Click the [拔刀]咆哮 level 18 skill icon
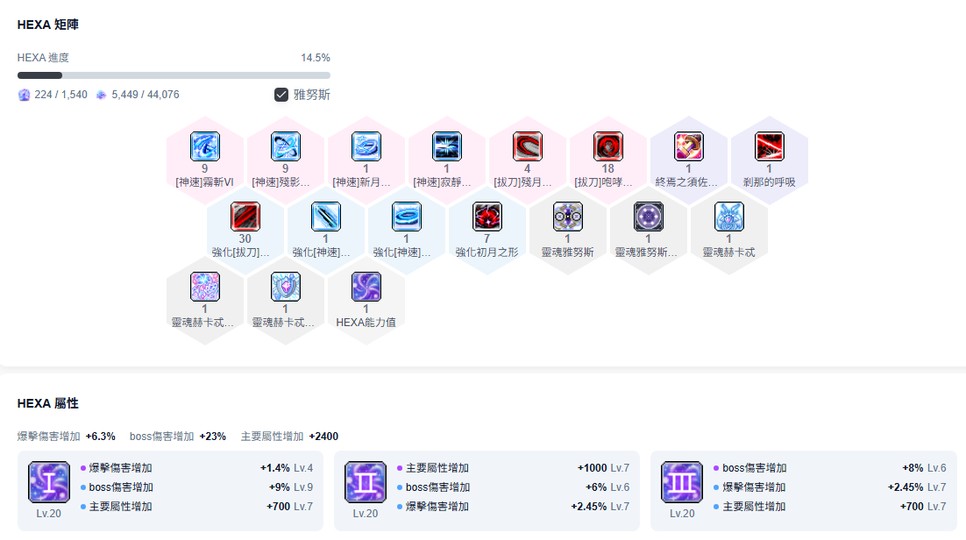 [x=608, y=147]
